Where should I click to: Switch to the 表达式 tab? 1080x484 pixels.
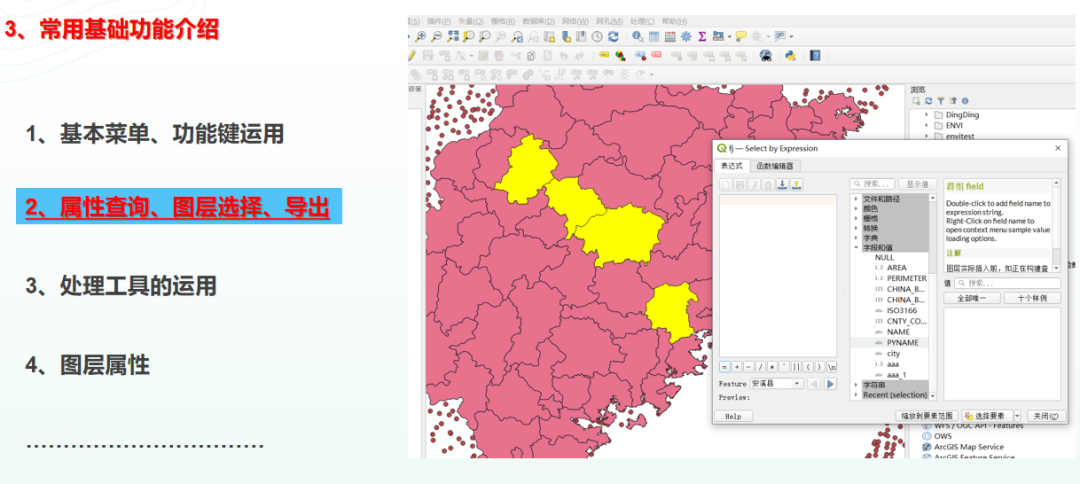coord(732,166)
